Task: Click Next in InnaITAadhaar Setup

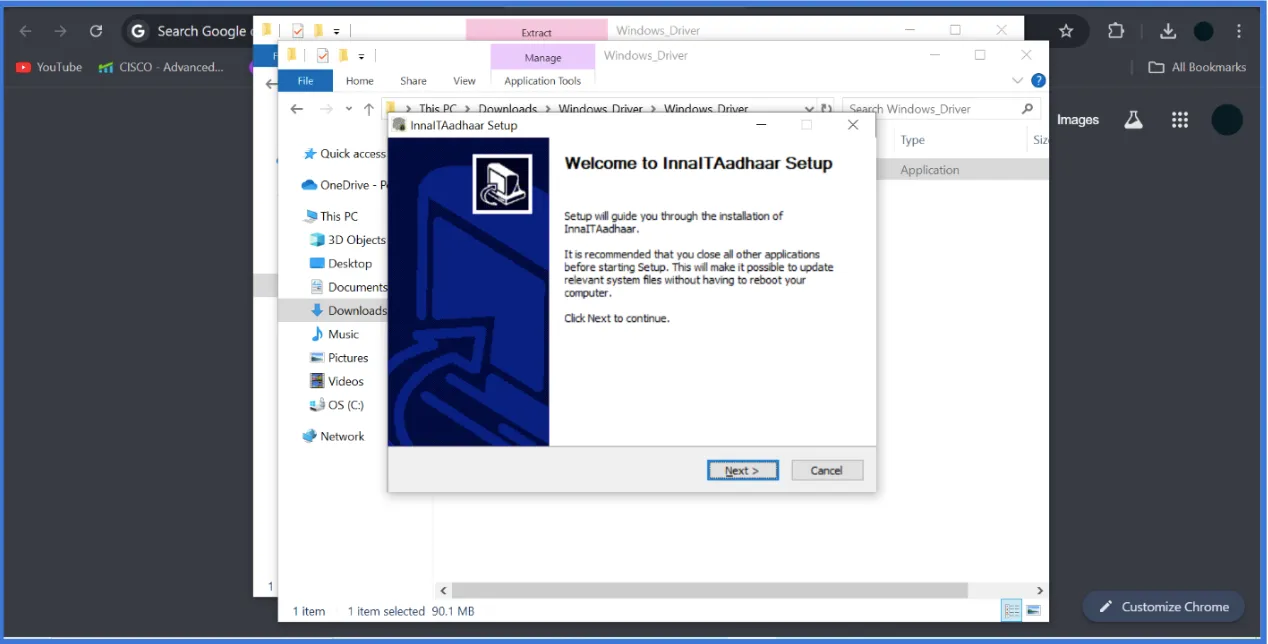Action: coord(742,470)
